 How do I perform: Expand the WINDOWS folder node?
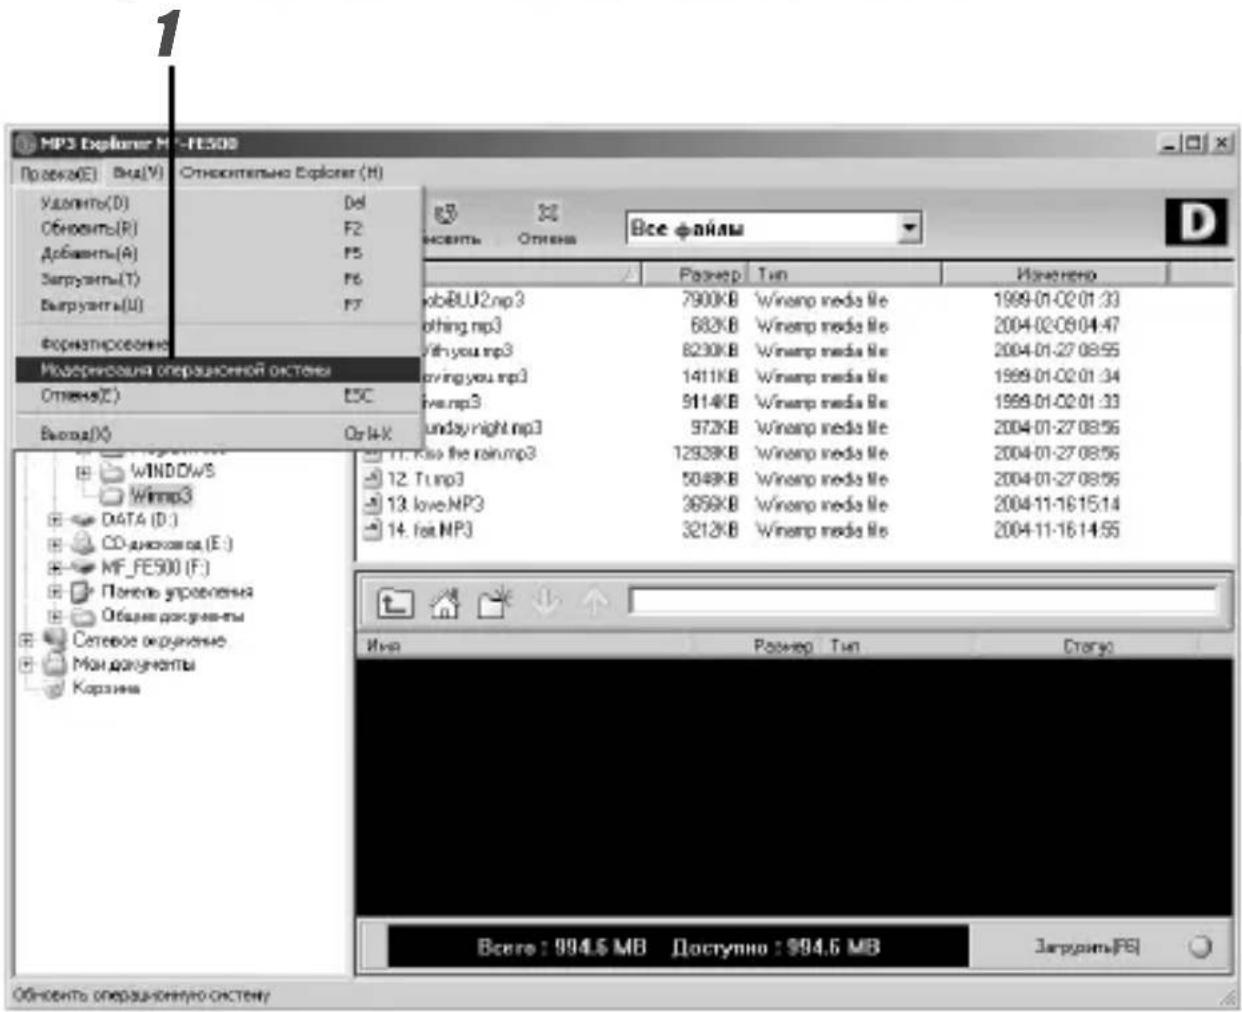click(84, 471)
